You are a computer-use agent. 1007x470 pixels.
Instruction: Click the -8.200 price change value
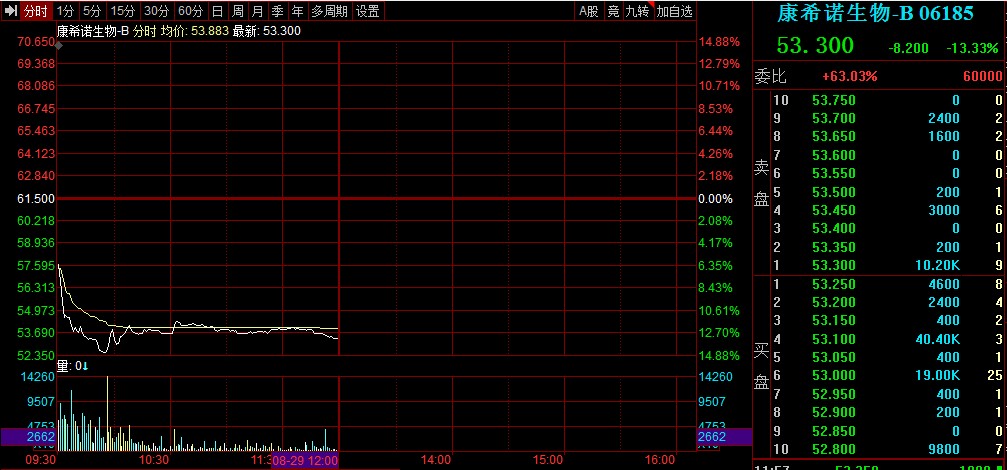point(909,48)
